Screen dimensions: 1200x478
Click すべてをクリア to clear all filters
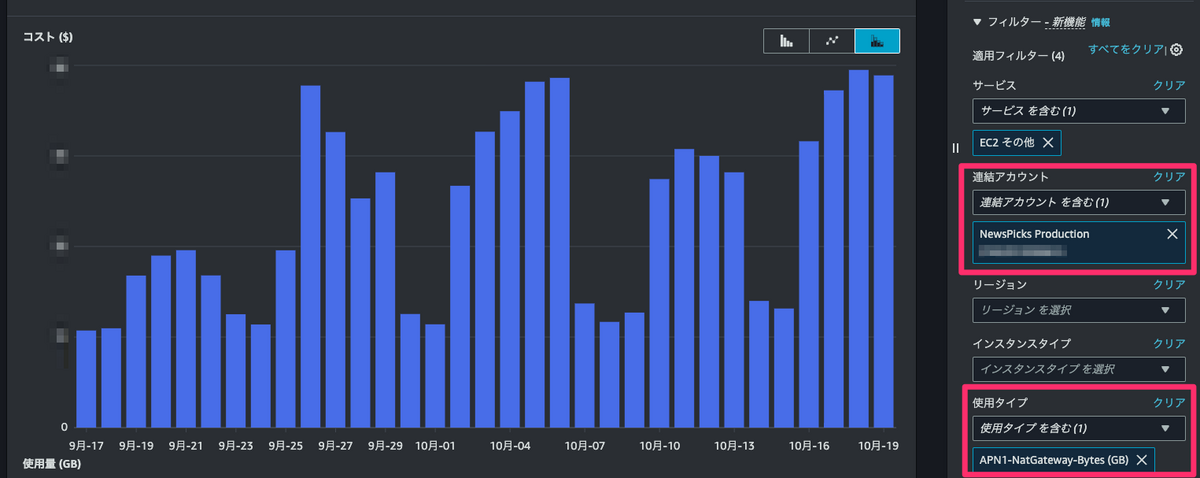pos(1126,48)
